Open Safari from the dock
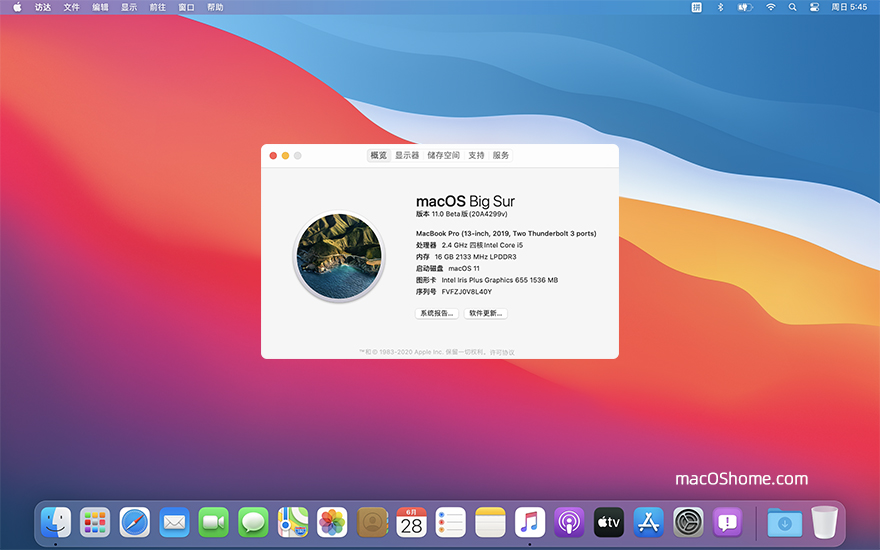Image resolution: width=880 pixels, height=550 pixels. pos(134,522)
